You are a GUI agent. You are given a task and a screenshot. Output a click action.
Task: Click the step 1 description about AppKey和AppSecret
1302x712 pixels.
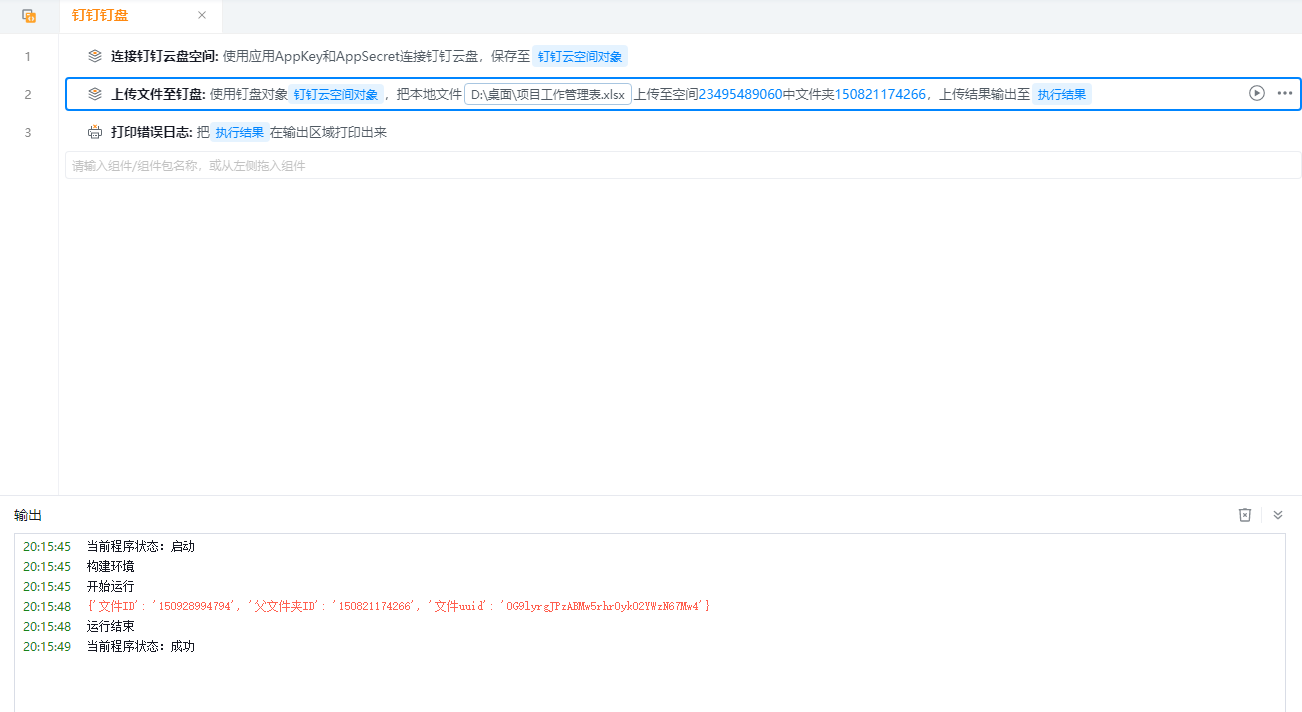point(376,56)
